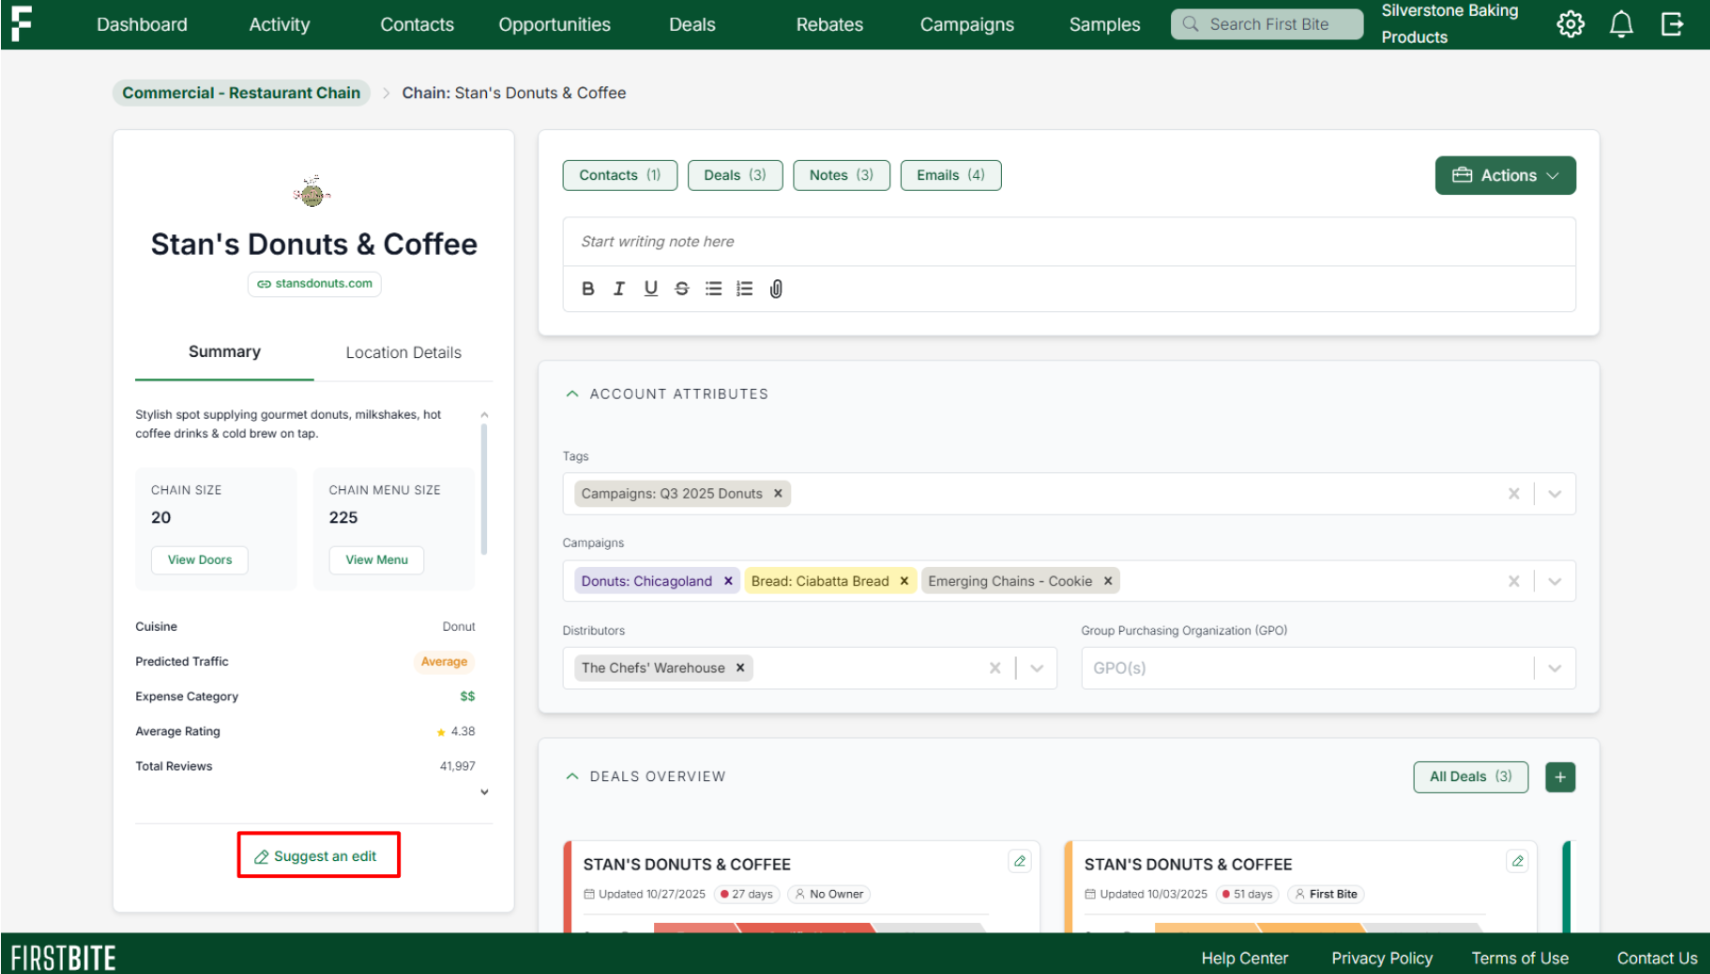Apply italic formatting in note editor

click(619, 289)
